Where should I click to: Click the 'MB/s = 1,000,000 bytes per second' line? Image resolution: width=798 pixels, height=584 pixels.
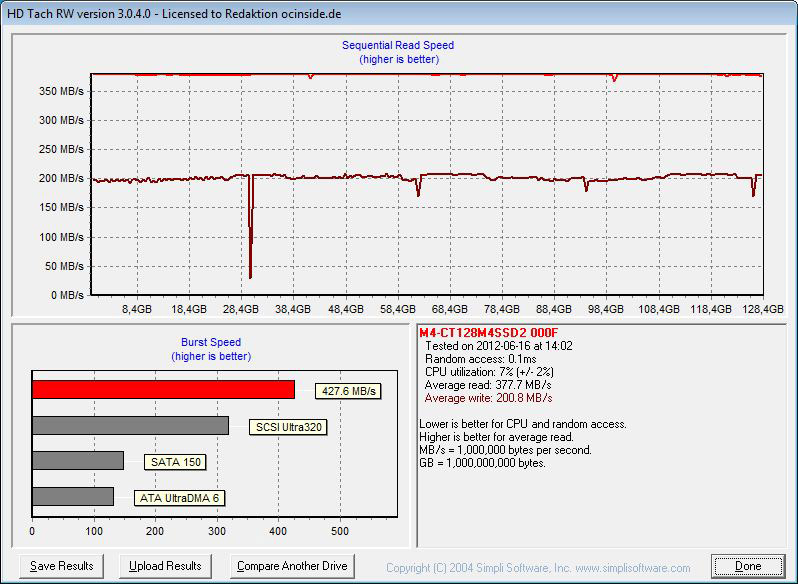[x=505, y=450]
